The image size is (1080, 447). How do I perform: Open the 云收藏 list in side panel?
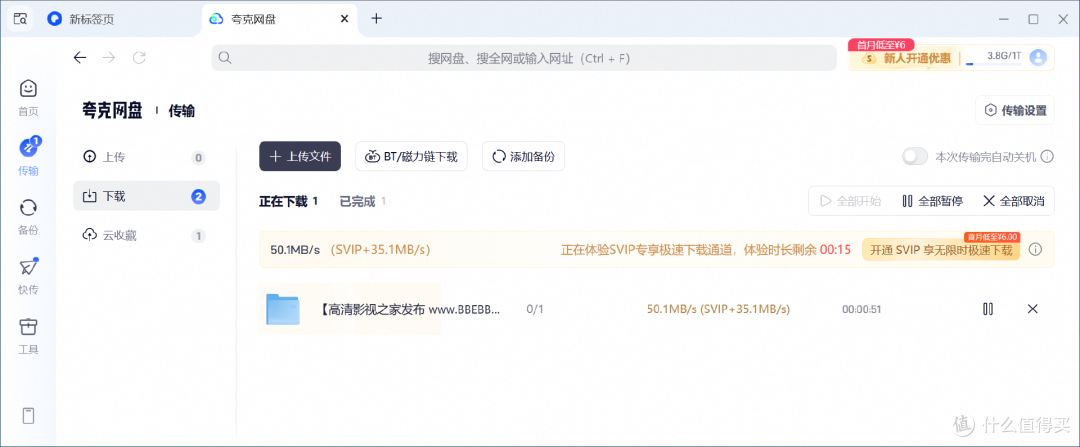click(146, 236)
